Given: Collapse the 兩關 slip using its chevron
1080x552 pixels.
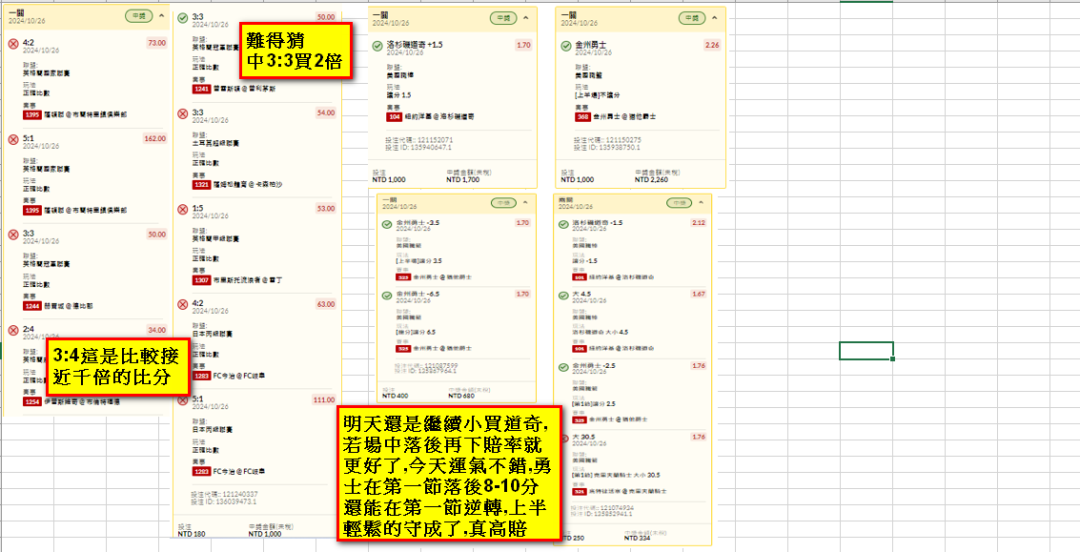Looking at the screenshot, I should click(700, 203).
